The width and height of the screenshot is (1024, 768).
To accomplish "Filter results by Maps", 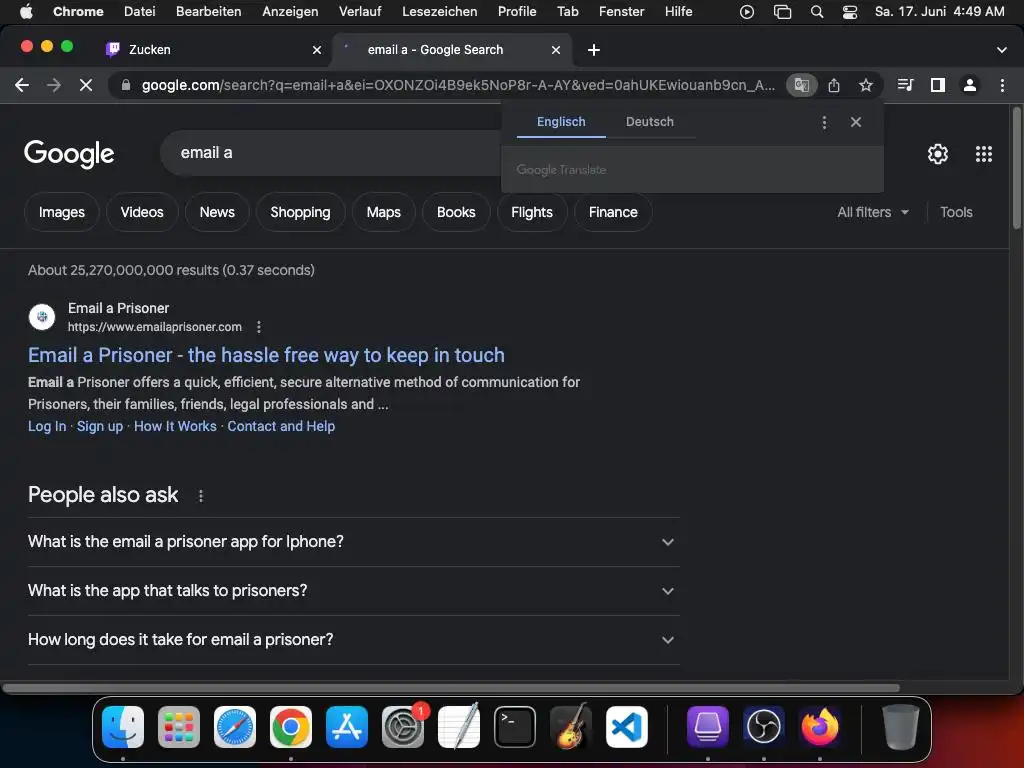I will pos(383,212).
